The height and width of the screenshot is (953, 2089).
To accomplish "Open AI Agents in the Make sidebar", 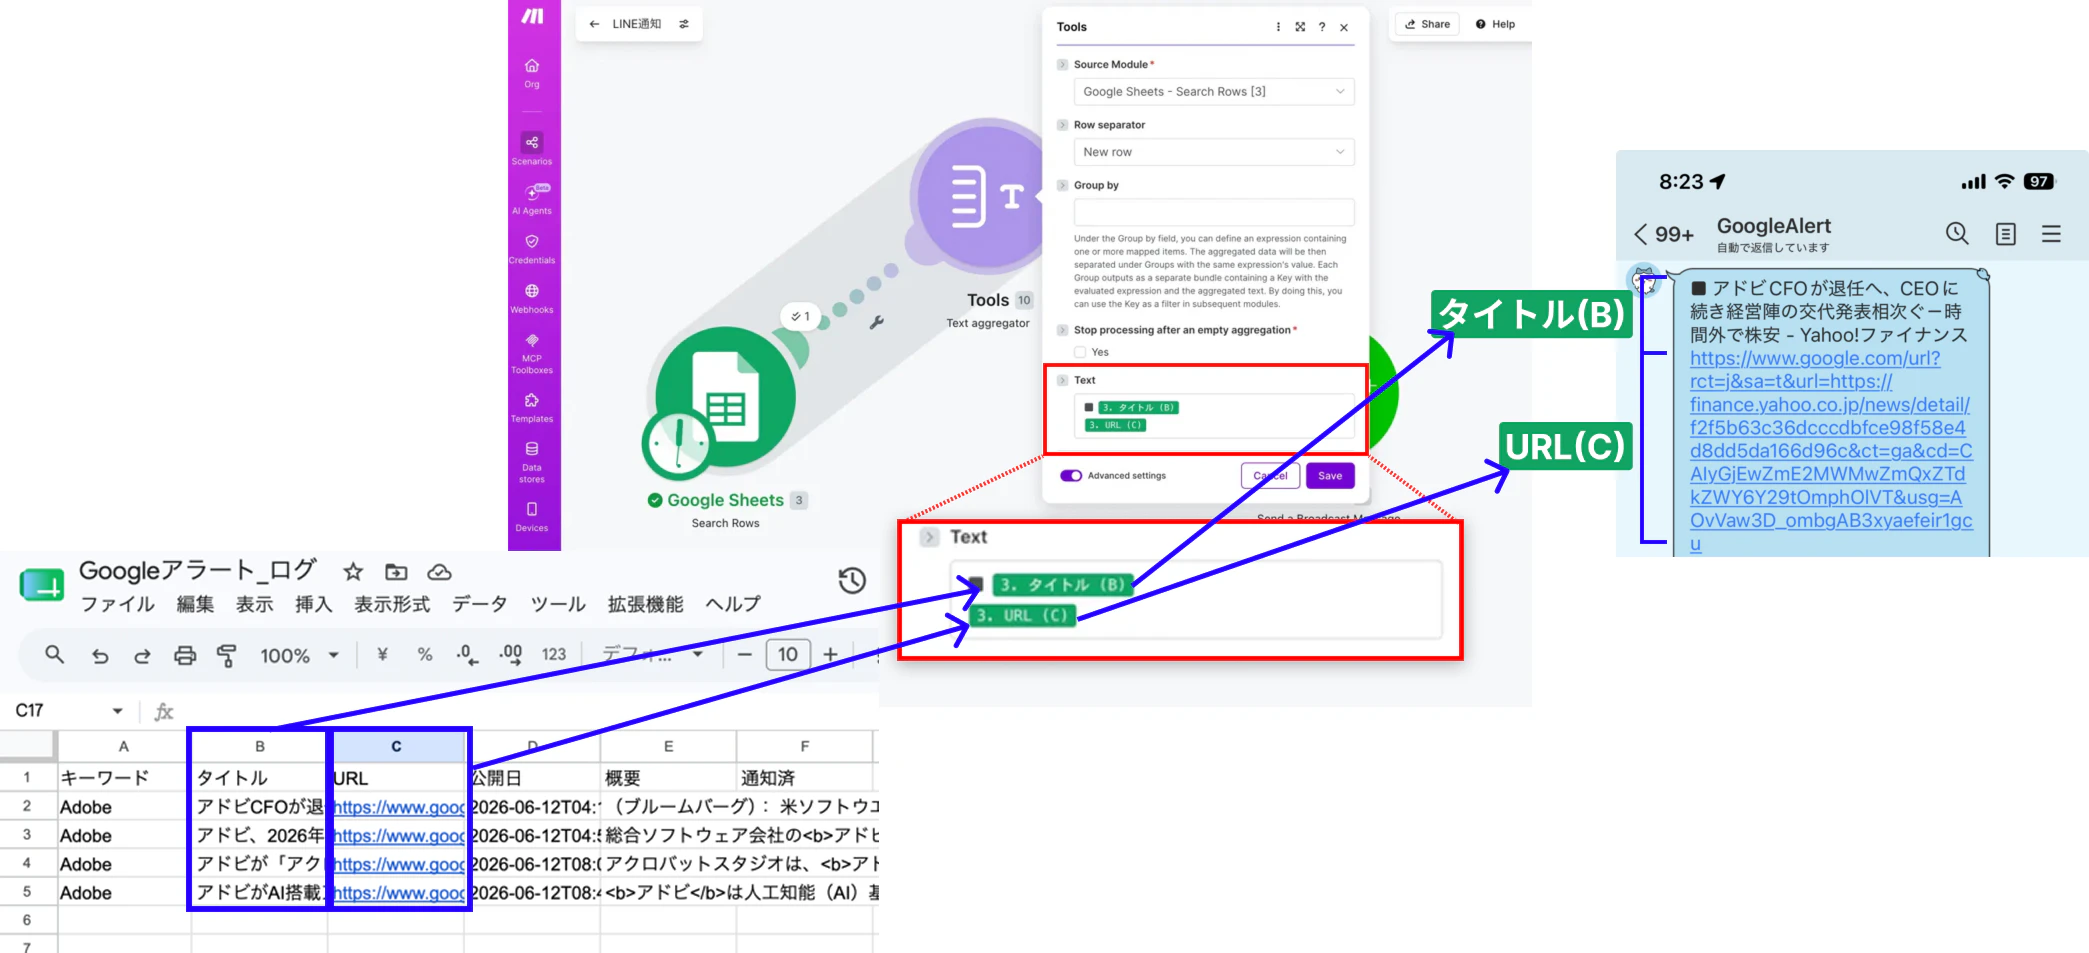I will point(532,198).
